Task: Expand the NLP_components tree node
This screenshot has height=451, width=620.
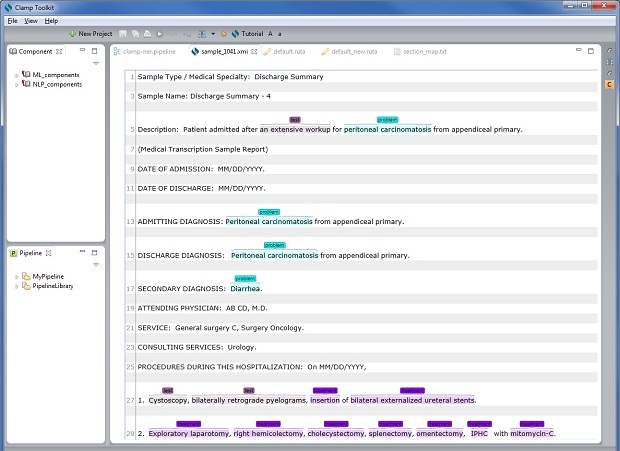Action: click(x=16, y=85)
